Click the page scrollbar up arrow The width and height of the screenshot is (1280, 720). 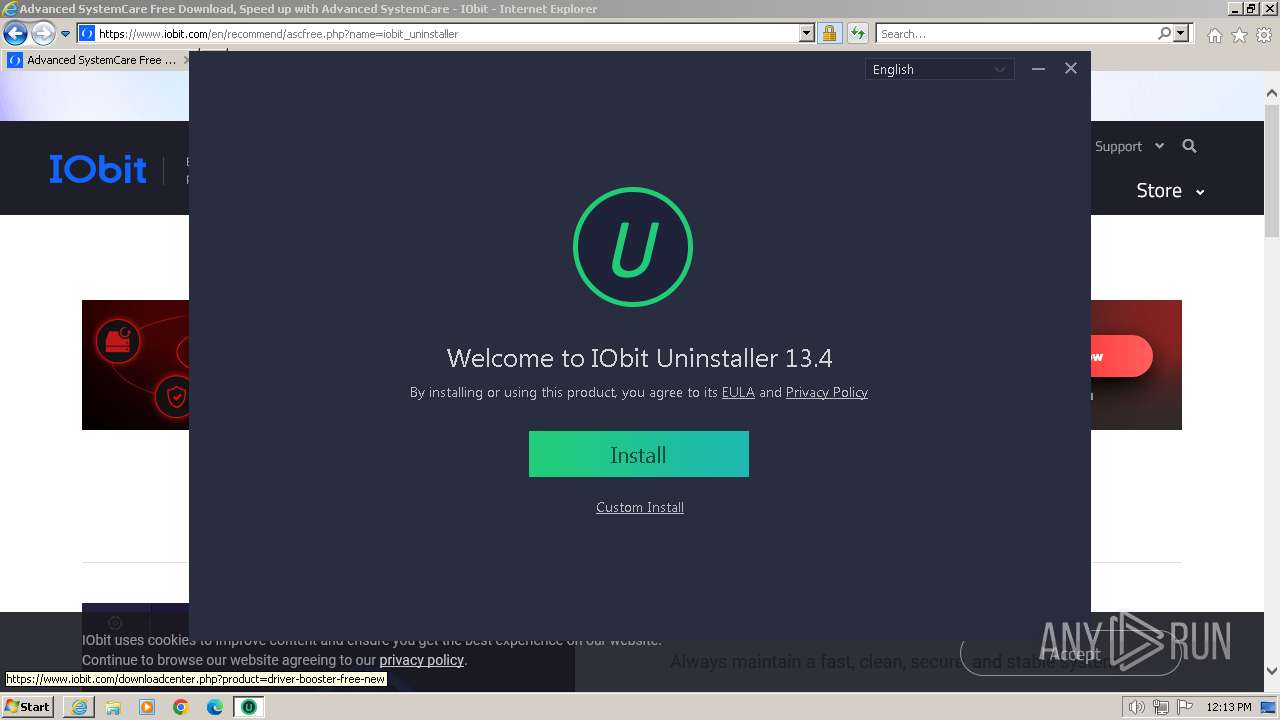[x=1272, y=93]
